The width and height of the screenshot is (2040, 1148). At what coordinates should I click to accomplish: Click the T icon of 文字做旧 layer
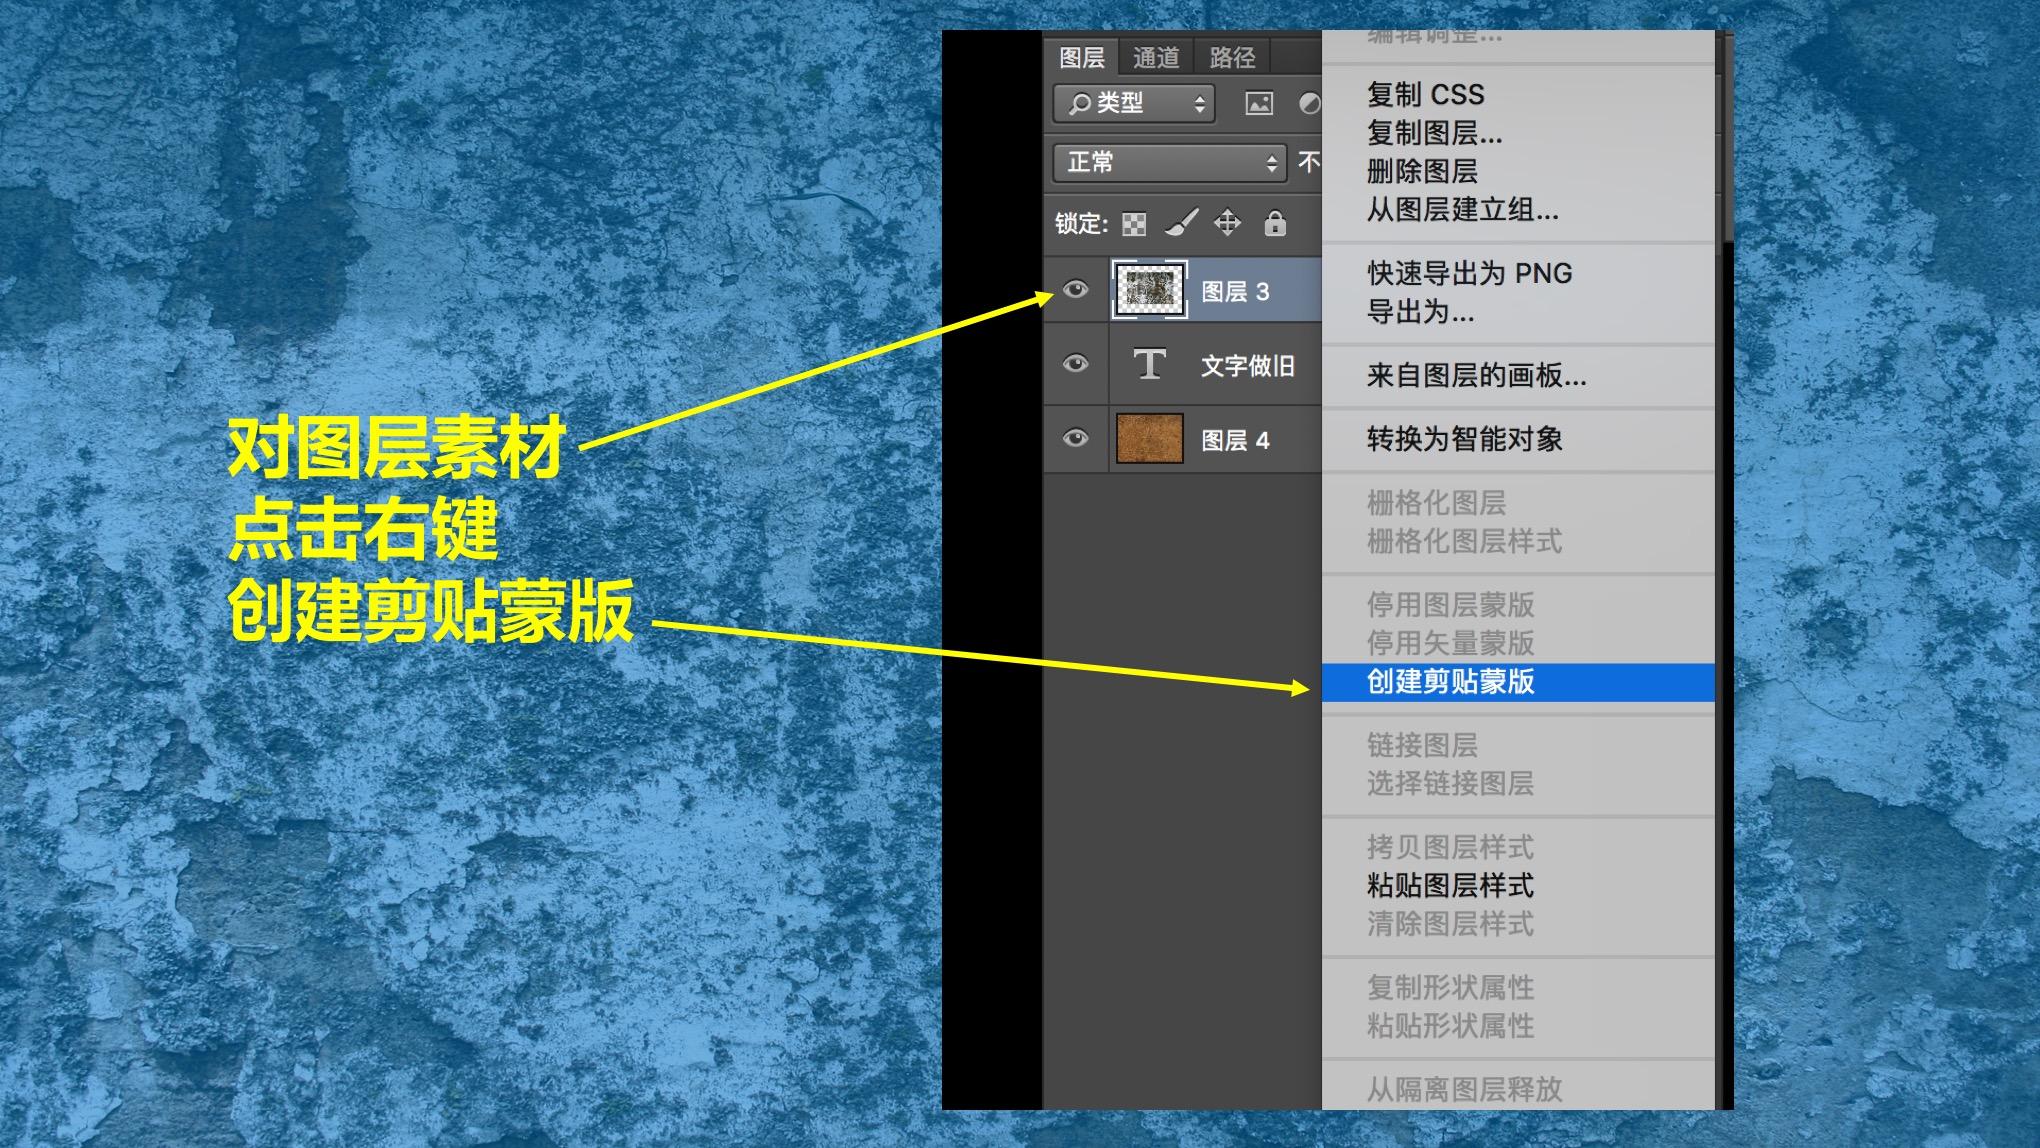(x=1150, y=365)
